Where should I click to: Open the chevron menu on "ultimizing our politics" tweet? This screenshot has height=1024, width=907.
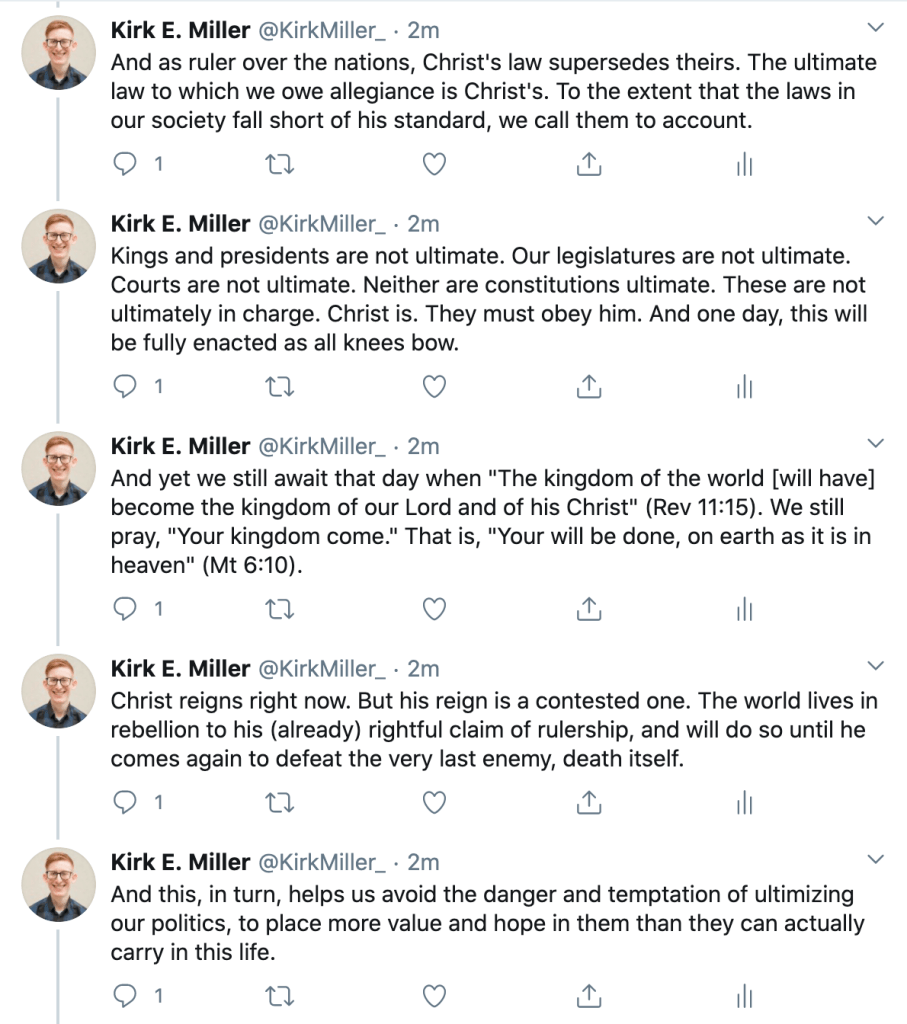875,859
